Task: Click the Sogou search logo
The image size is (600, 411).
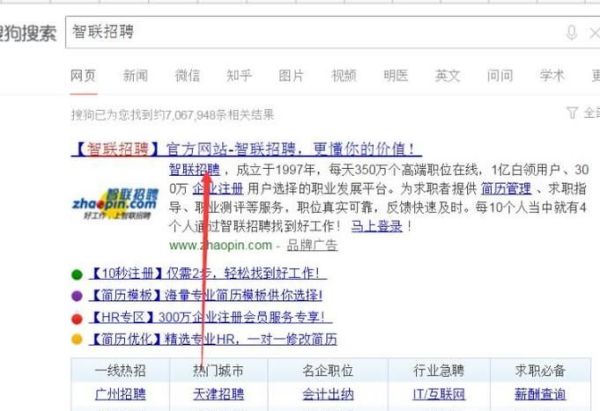Action: [28, 33]
